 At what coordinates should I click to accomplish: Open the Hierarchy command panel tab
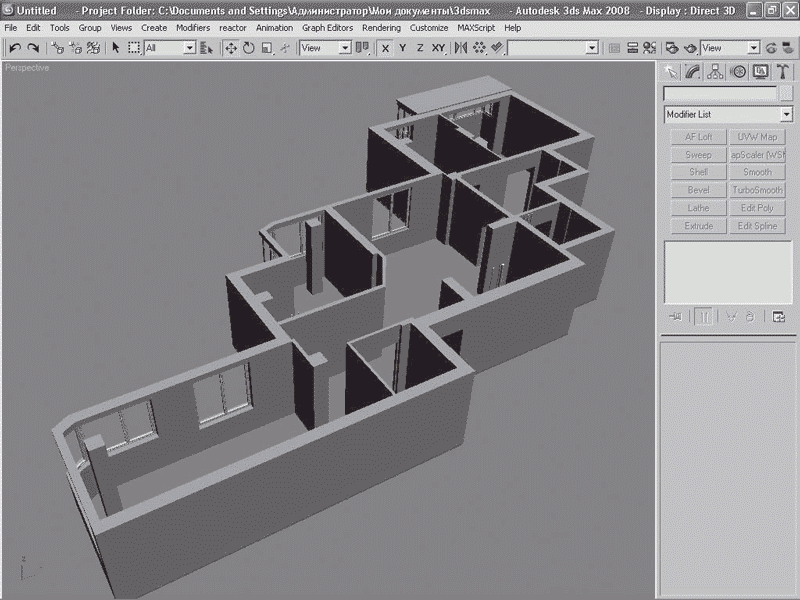(x=716, y=71)
